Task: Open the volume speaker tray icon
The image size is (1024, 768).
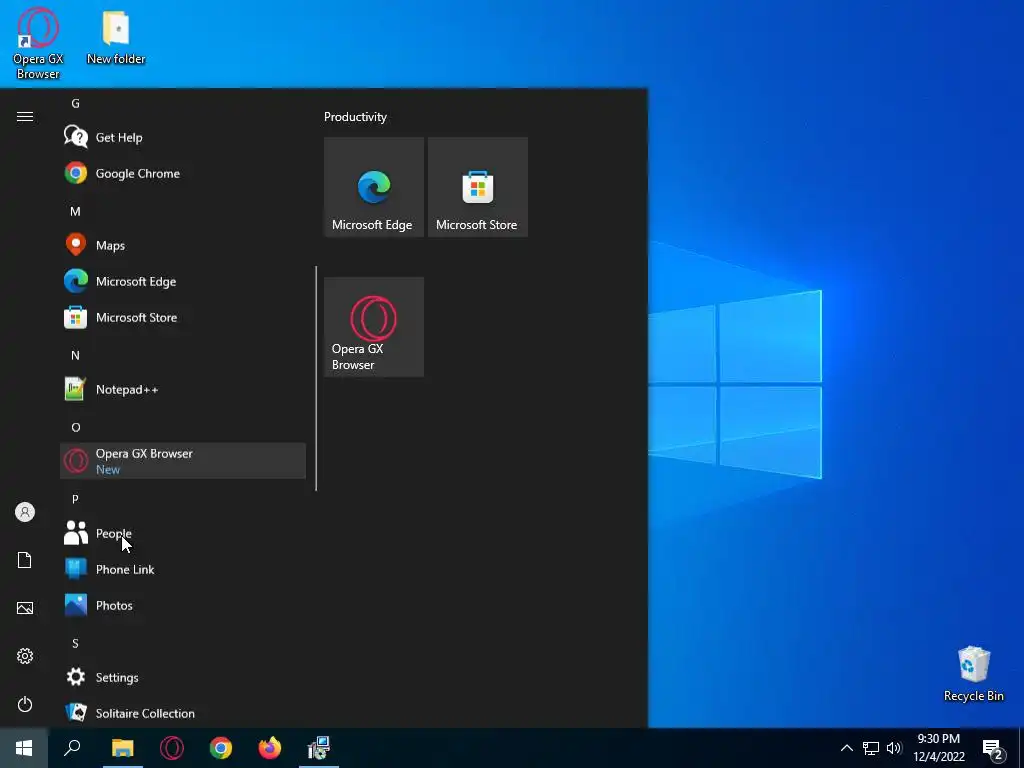Action: tap(894, 748)
